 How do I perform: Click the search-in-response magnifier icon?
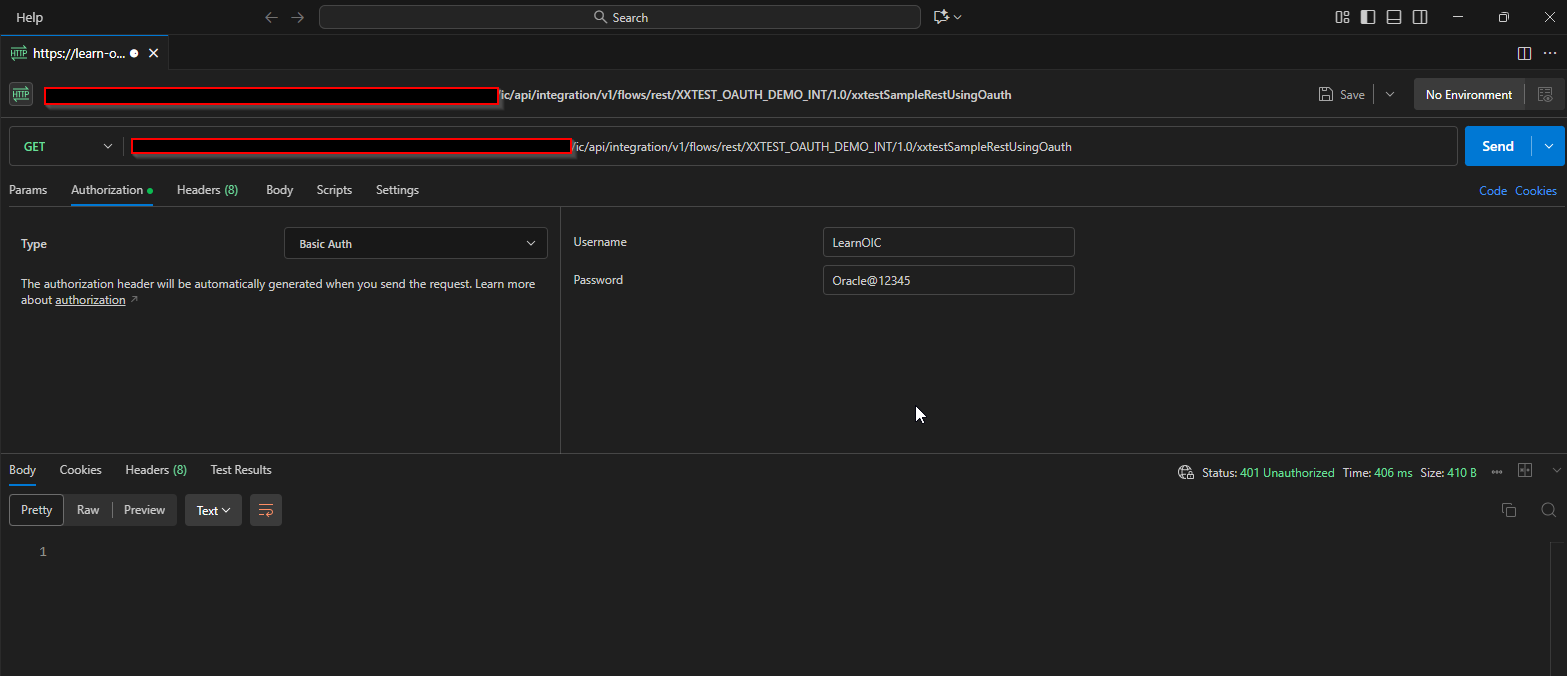point(1548,510)
